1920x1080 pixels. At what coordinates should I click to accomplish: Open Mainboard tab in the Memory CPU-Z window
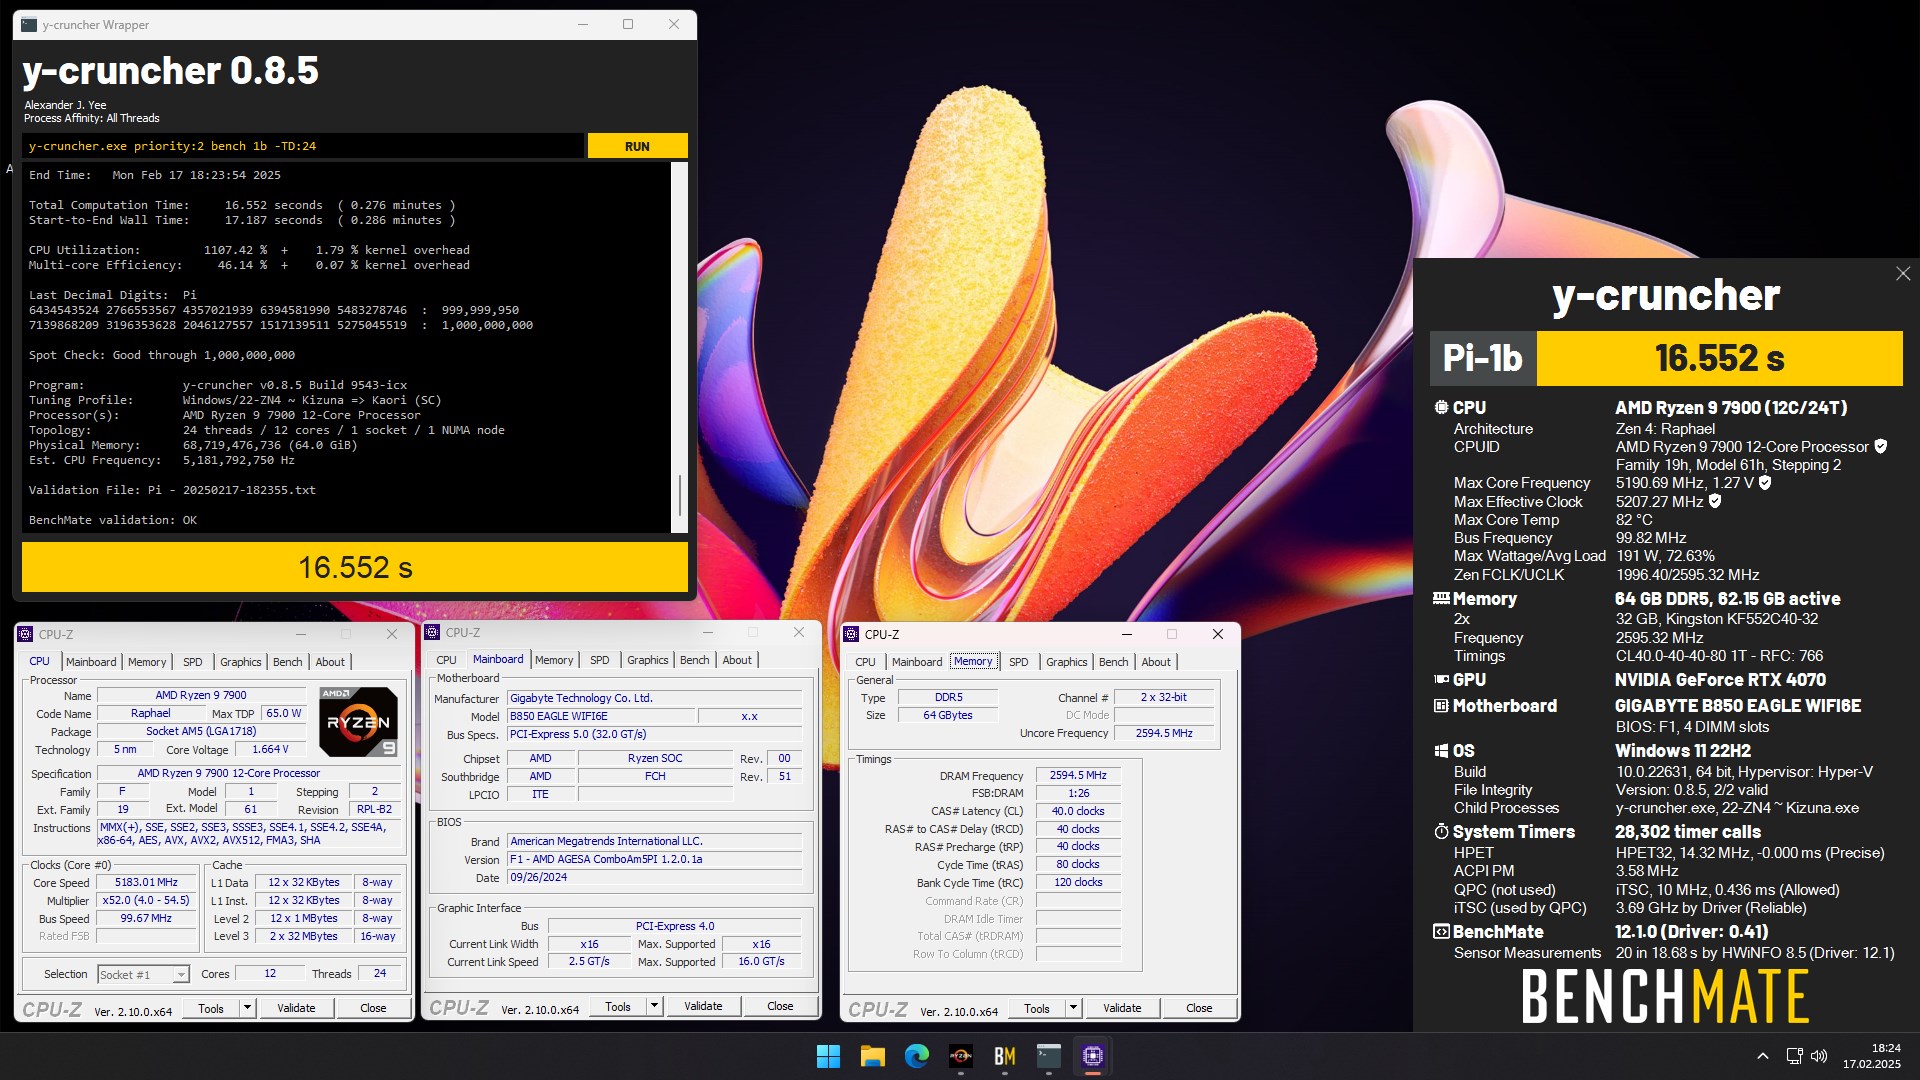click(x=917, y=662)
